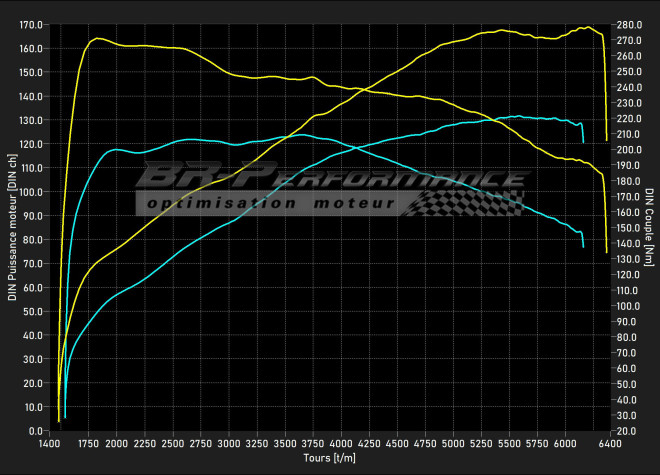Click the yellow torque curve peak near 1800 rpm
Image resolution: width=660 pixels, height=475 pixels.
(x=97, y=38)
